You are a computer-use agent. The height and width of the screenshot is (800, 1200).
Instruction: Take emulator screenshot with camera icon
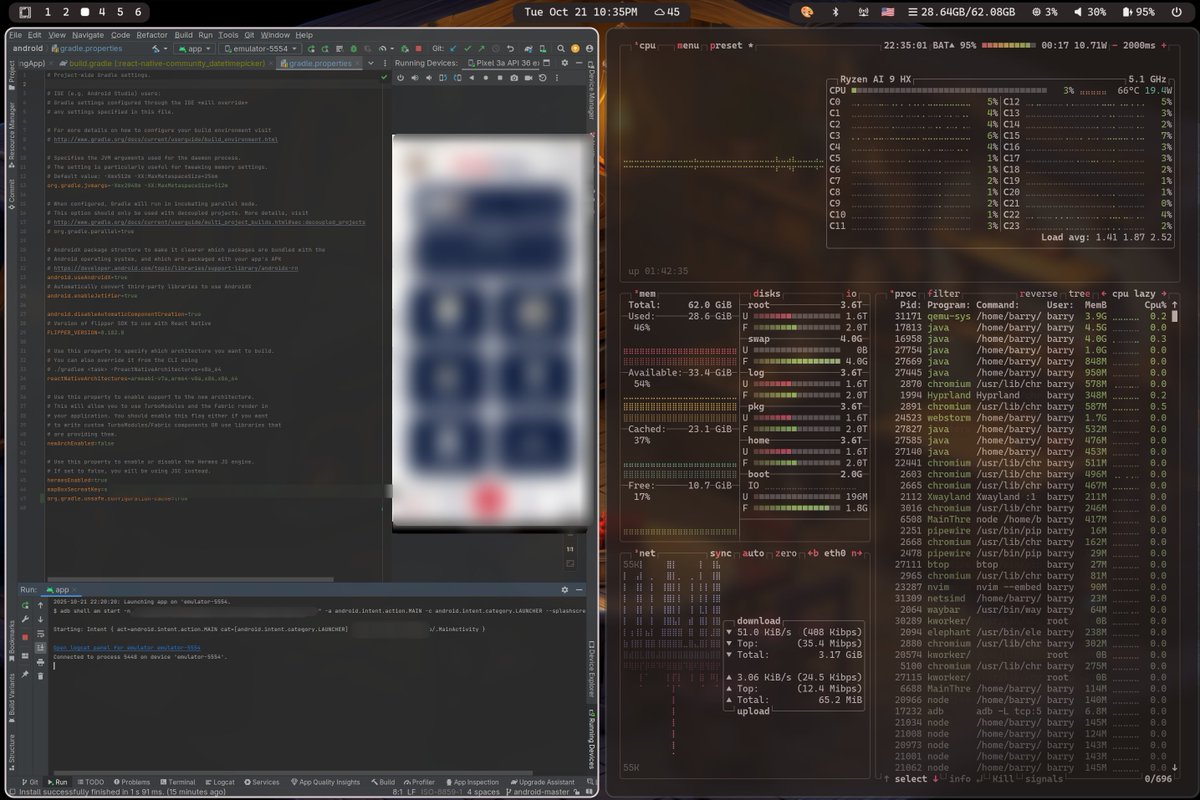point(514,78)
